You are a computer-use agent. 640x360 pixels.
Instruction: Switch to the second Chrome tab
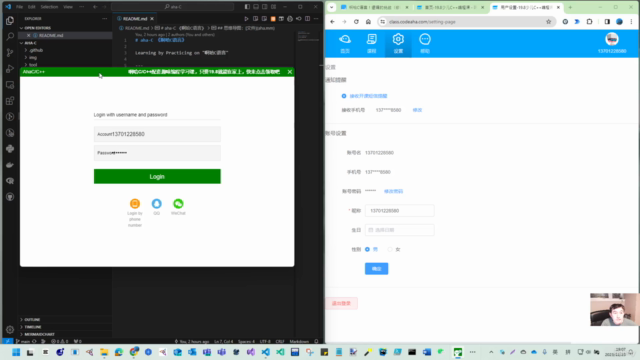pos(450,7)
